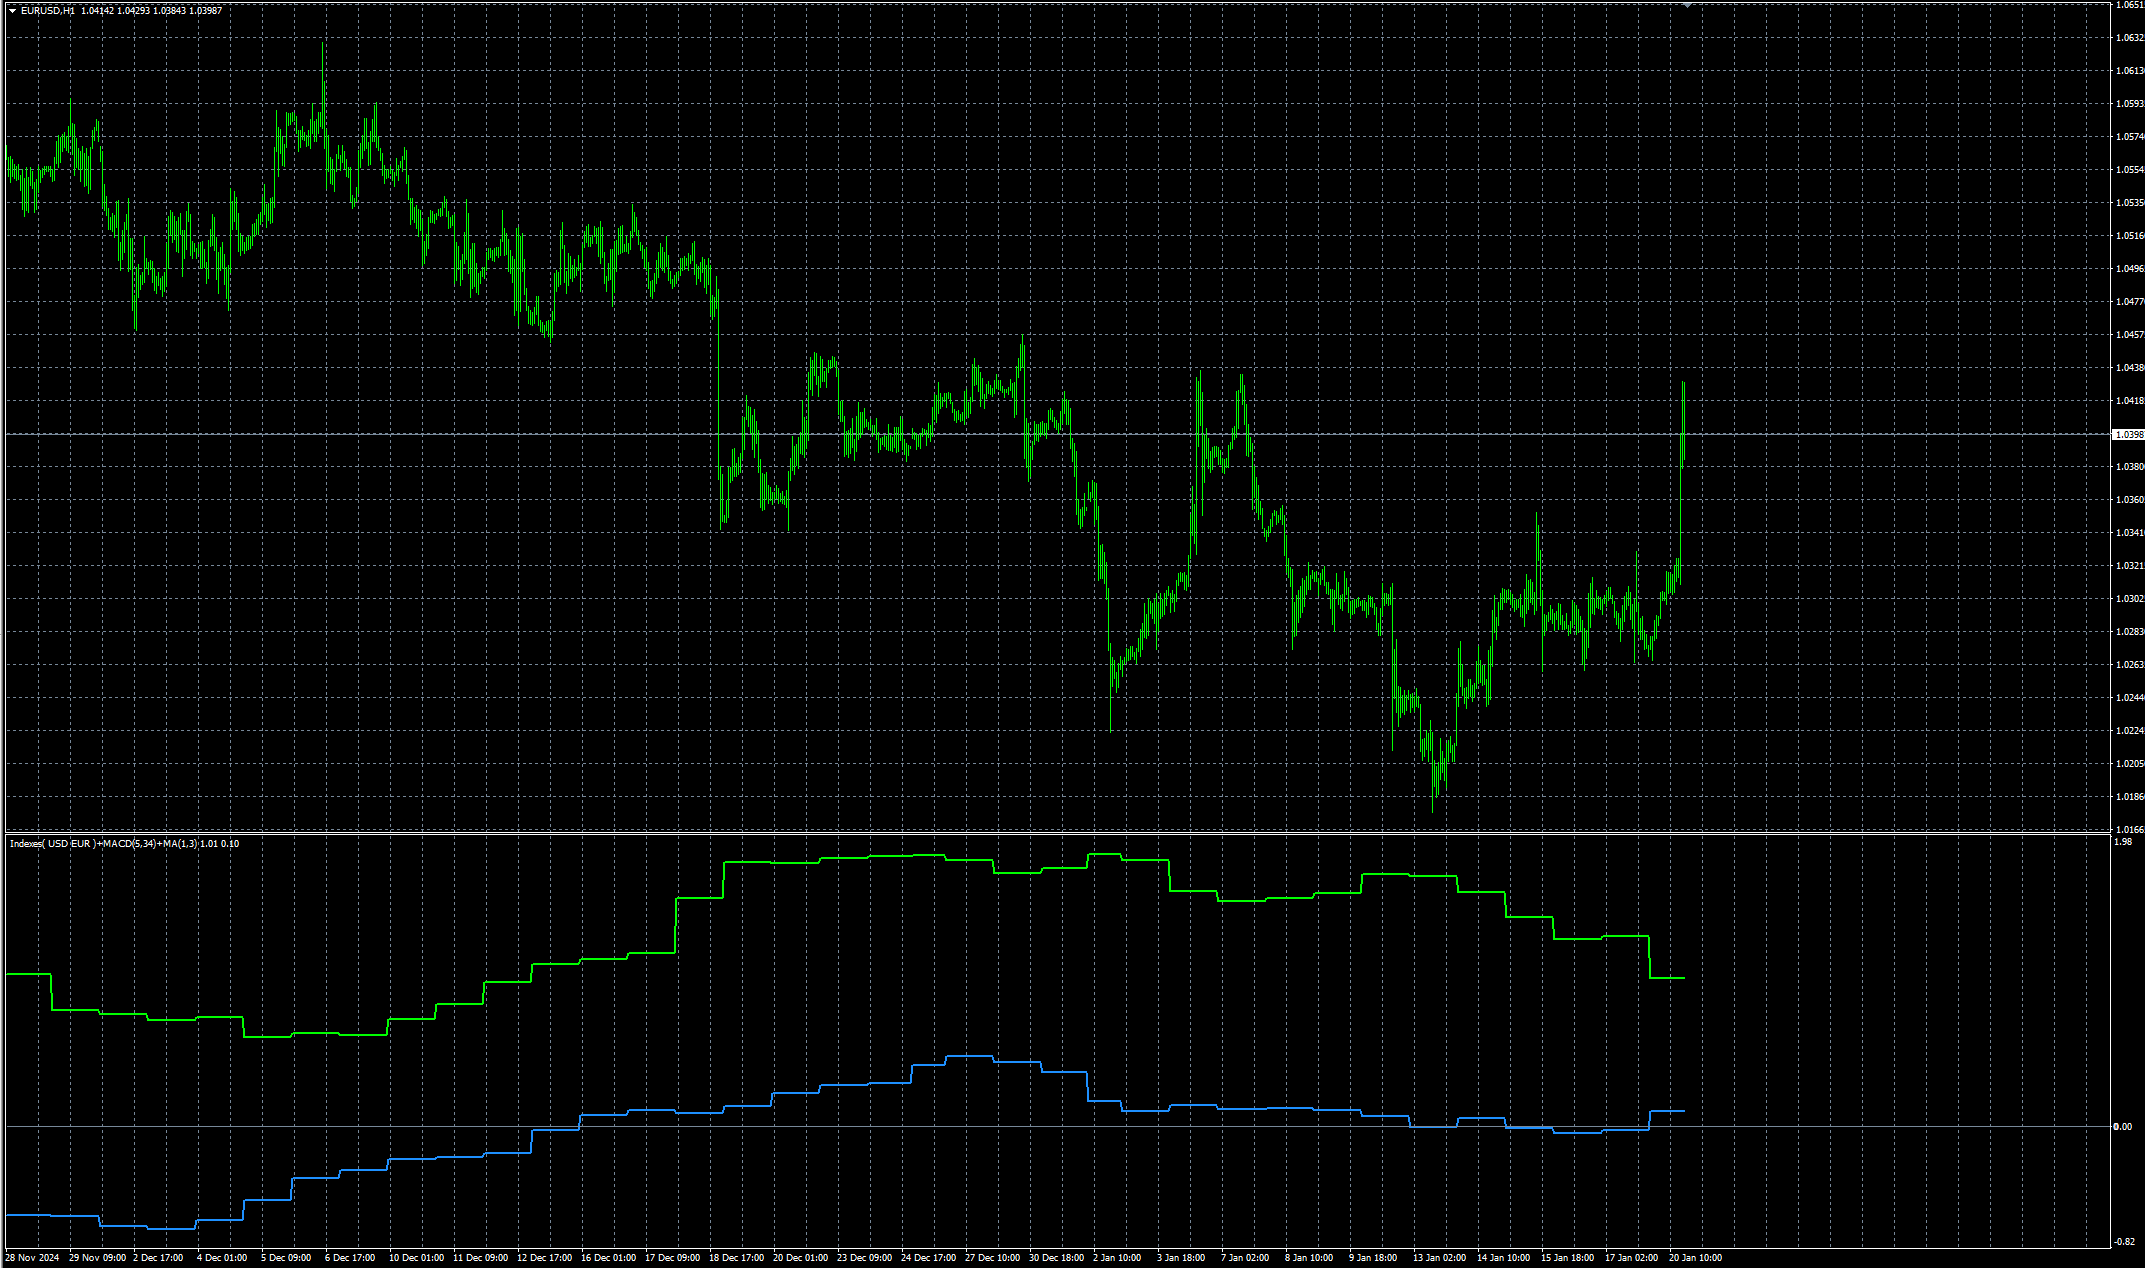The image size is (2145, 1268).
Task: Click the -0.82 indicator scale value
Action: (2123, 1242)
